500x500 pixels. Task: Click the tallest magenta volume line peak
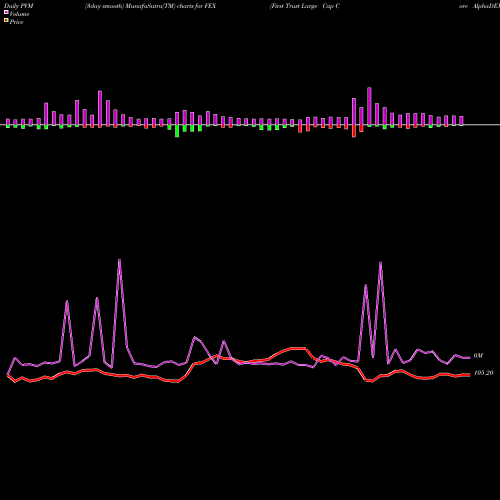(119, 260)
